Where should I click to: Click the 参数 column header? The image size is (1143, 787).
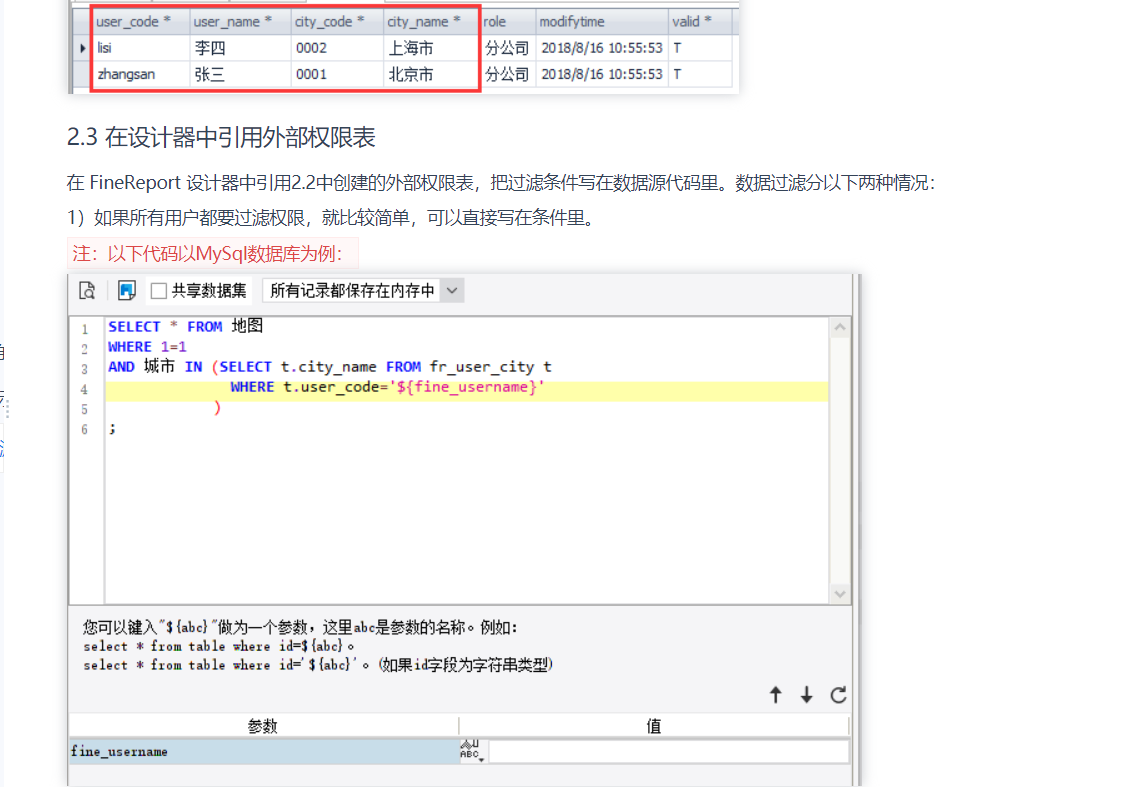(x=262, y=726)
